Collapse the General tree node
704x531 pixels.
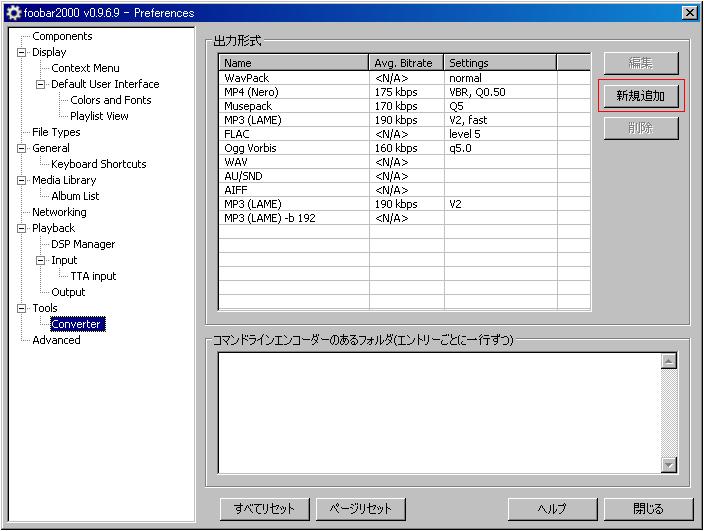(x=21, y=148)
